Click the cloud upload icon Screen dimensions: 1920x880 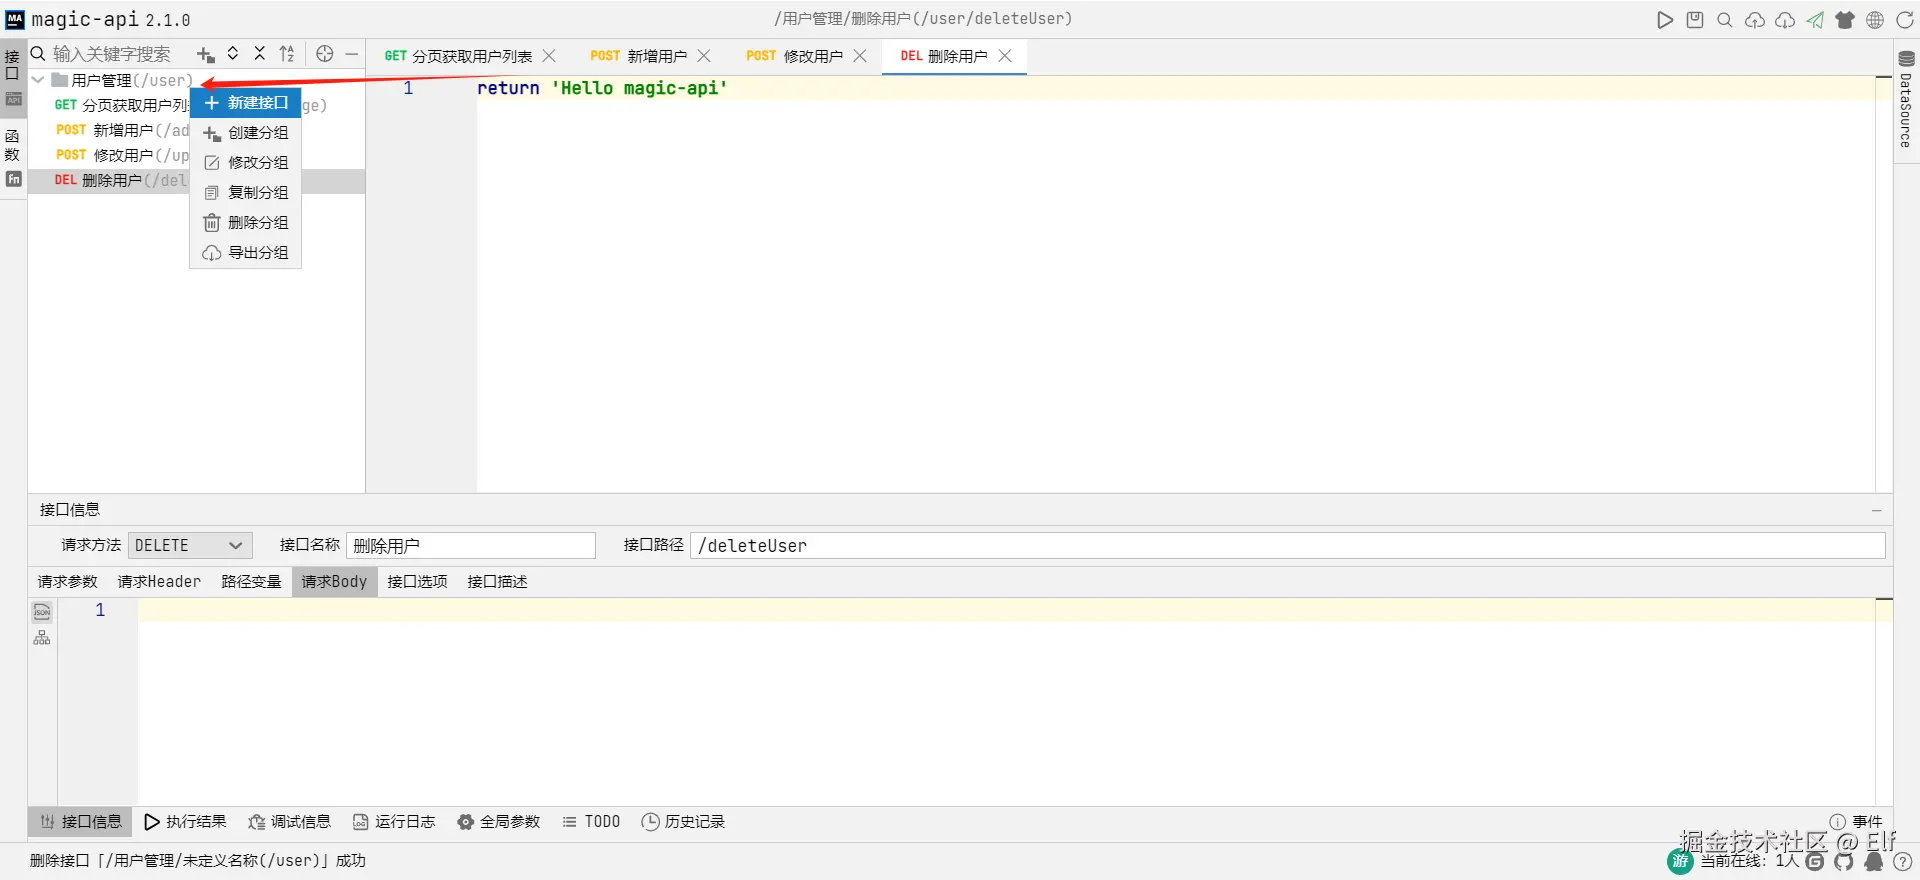tap(1755, 20)
